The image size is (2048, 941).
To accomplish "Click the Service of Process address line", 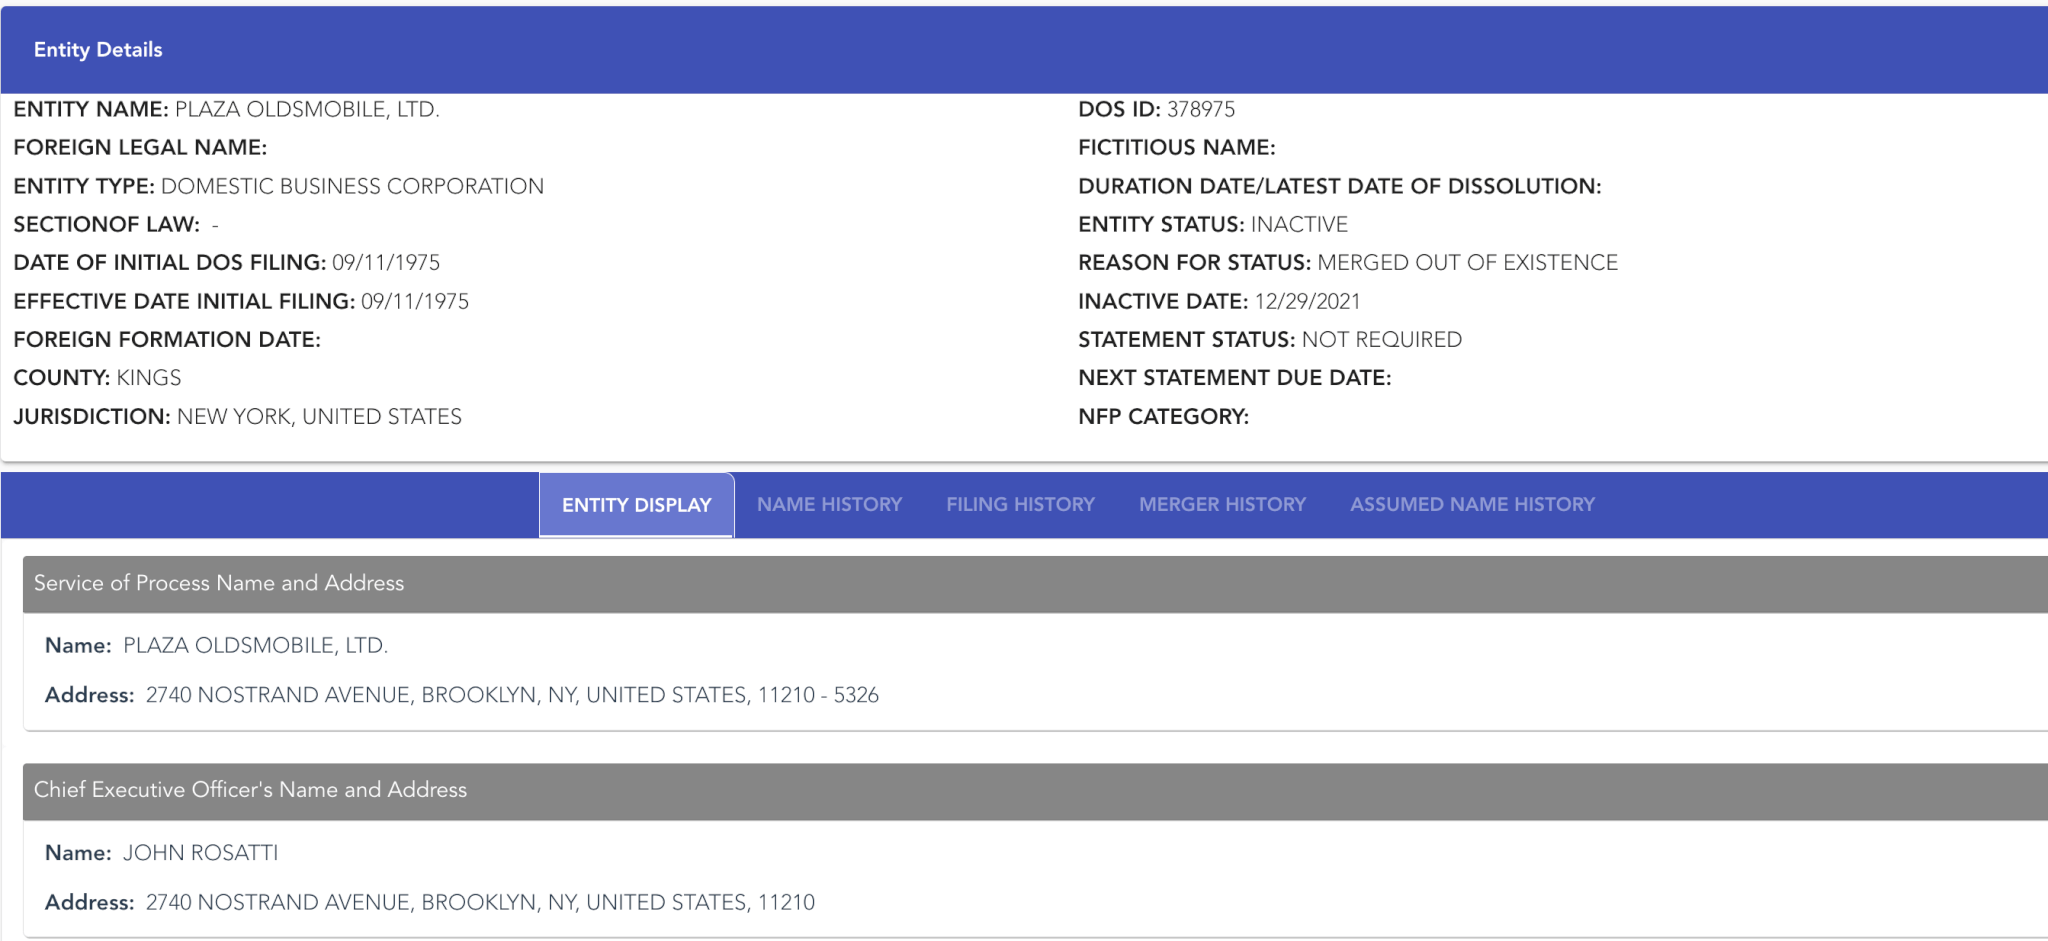I will click(512, 695).
